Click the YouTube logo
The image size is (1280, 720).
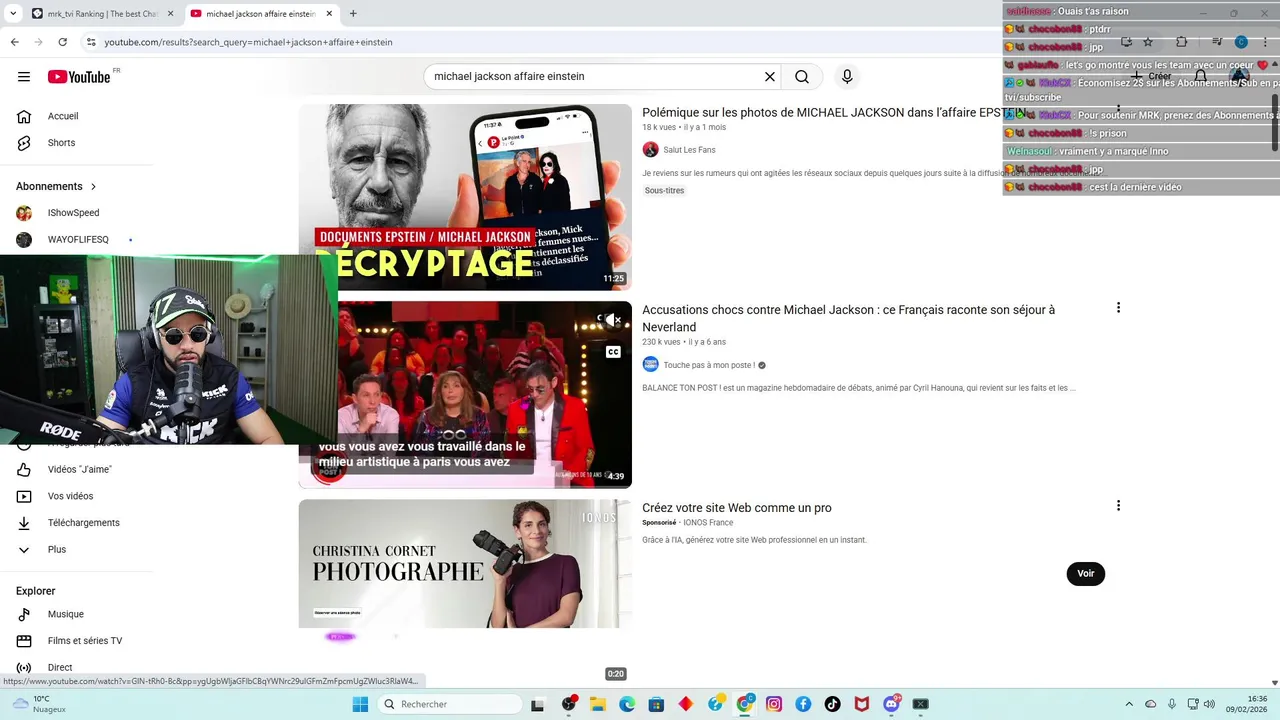(79, 77)
